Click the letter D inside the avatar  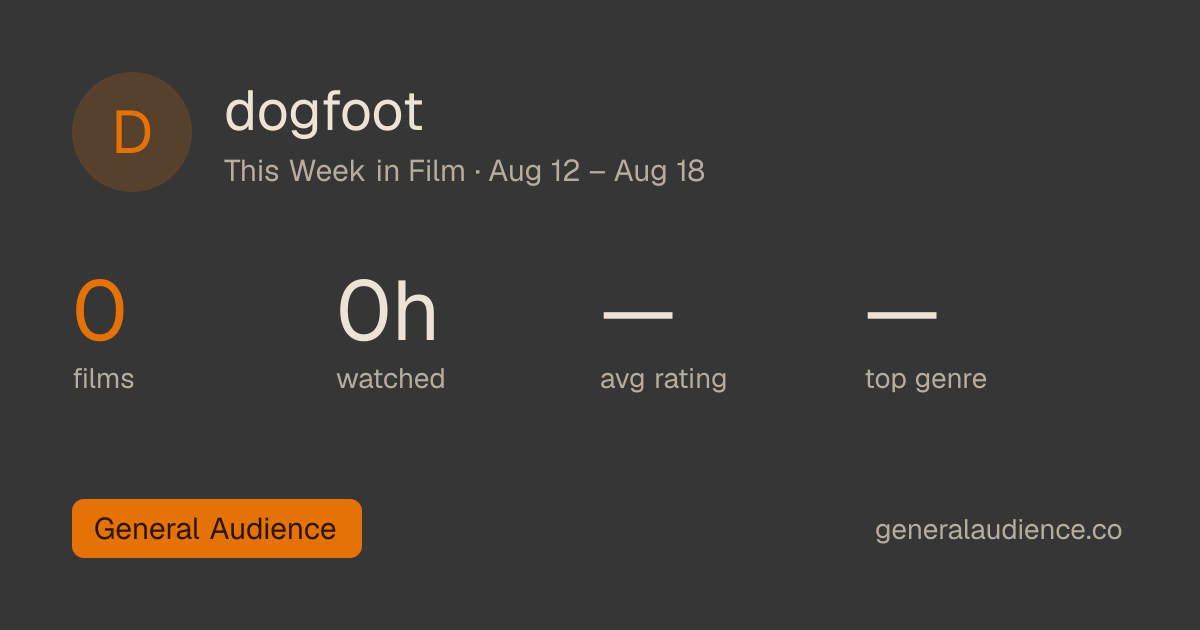click(x=132, y=133)
